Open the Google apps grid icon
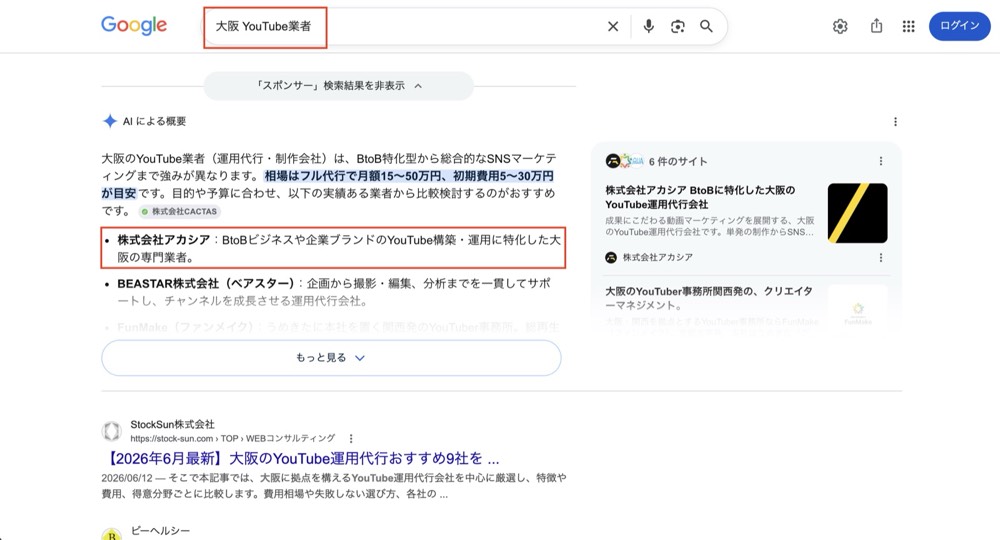Viewport: 1000px width, 540px height. point(908,26)
